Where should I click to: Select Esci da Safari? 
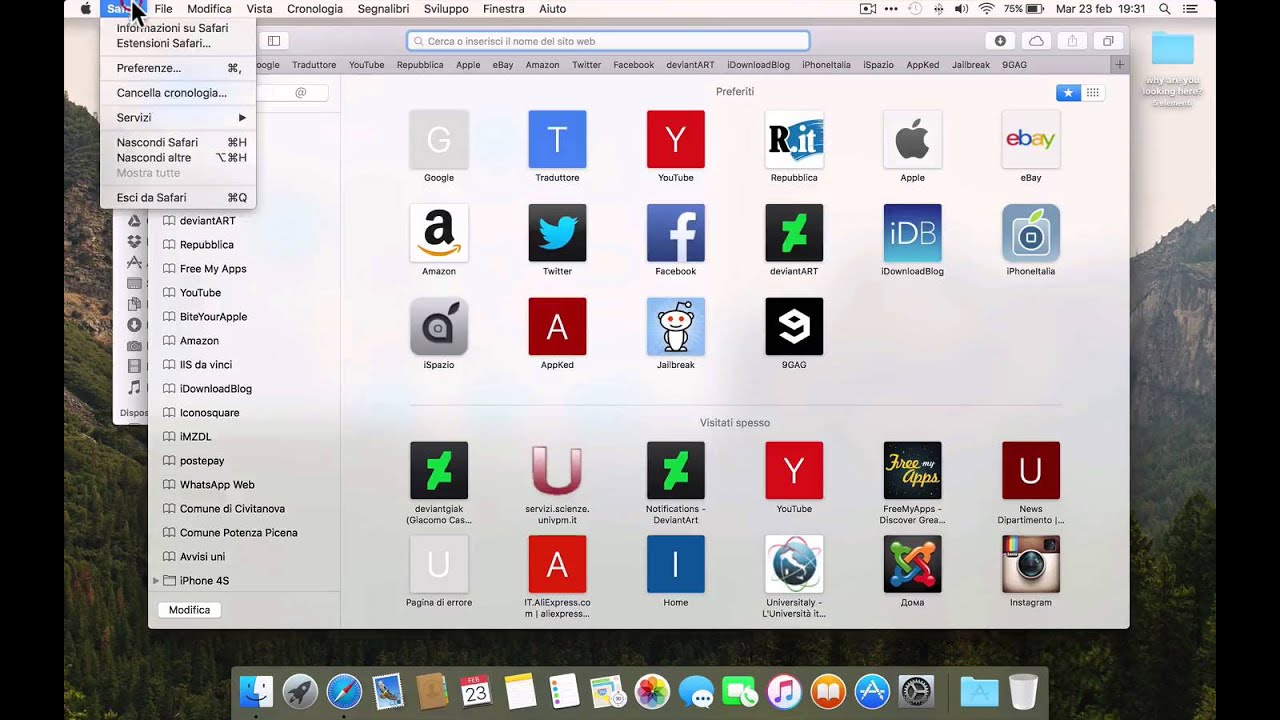pyautogui.click(x=178, y=198)
